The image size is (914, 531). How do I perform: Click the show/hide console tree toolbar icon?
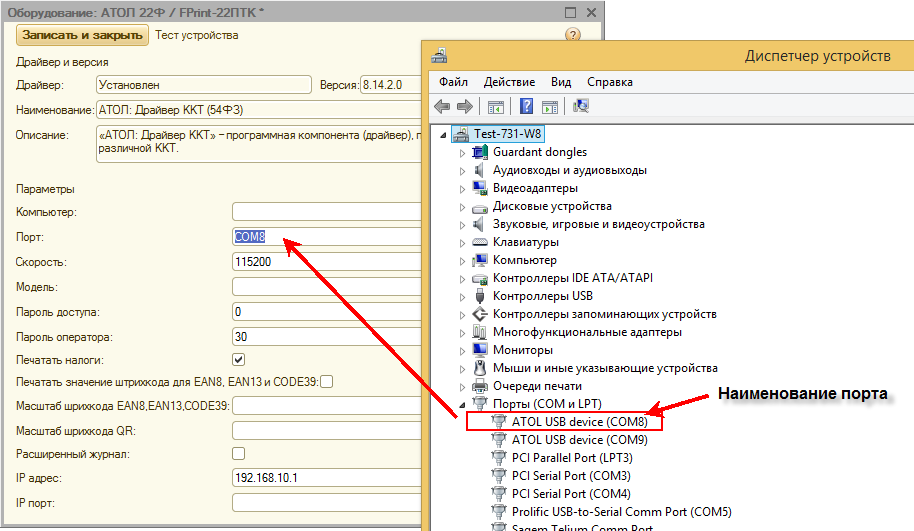click(x=495, y=106)
